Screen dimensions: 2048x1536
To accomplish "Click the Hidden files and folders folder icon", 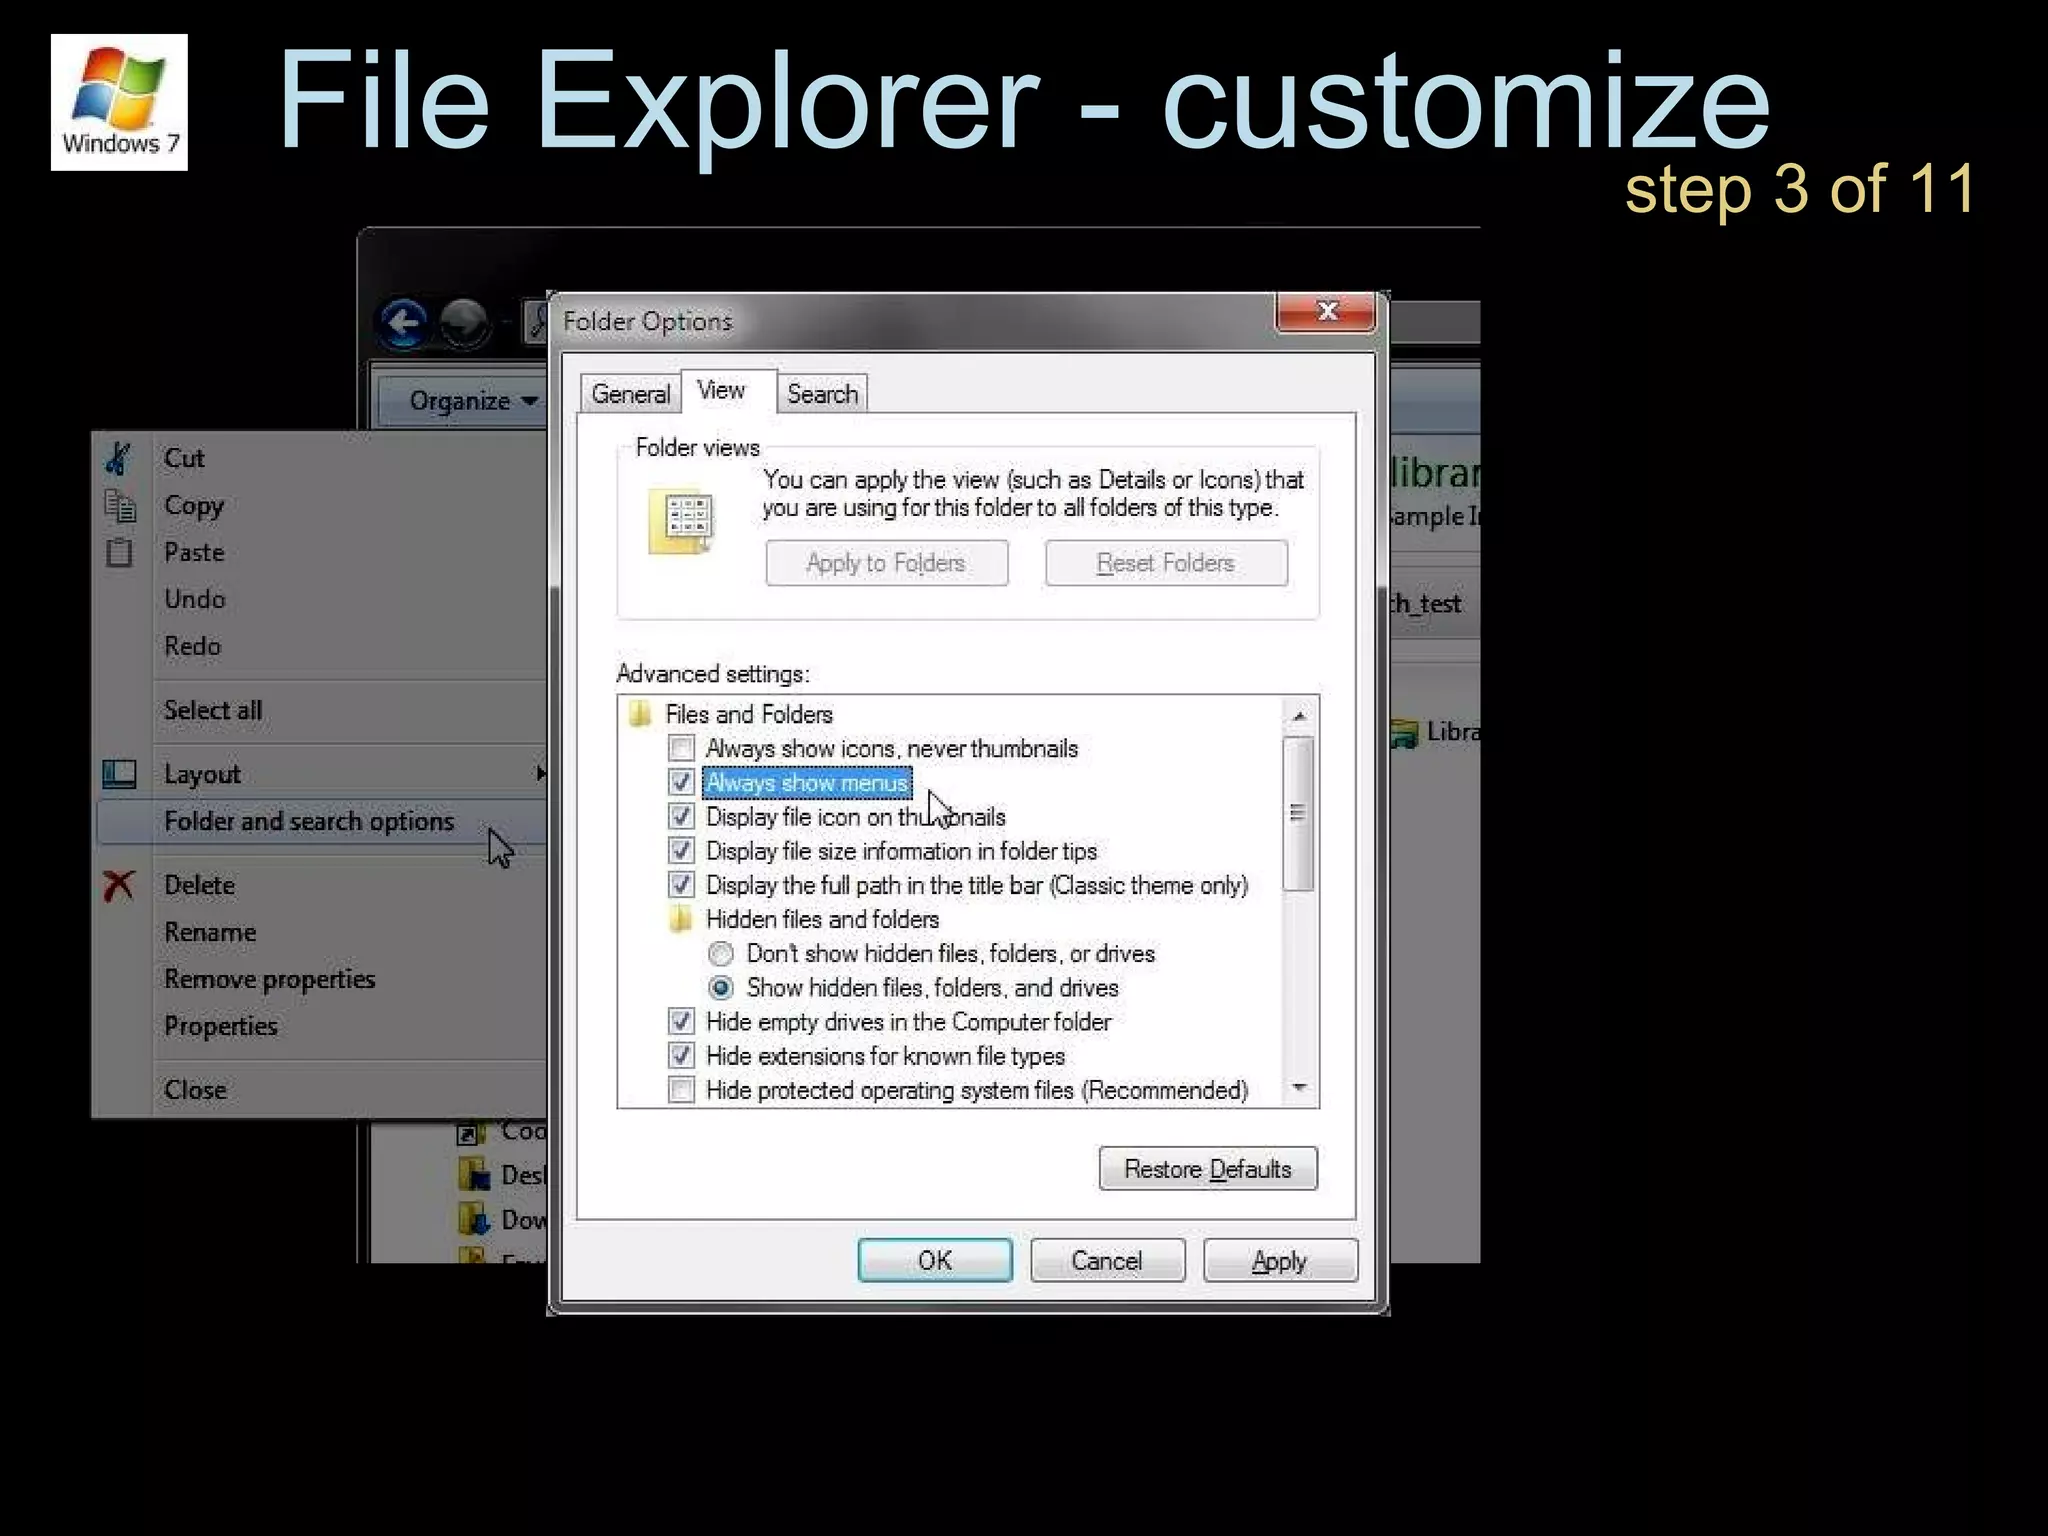I will point(680,919).
